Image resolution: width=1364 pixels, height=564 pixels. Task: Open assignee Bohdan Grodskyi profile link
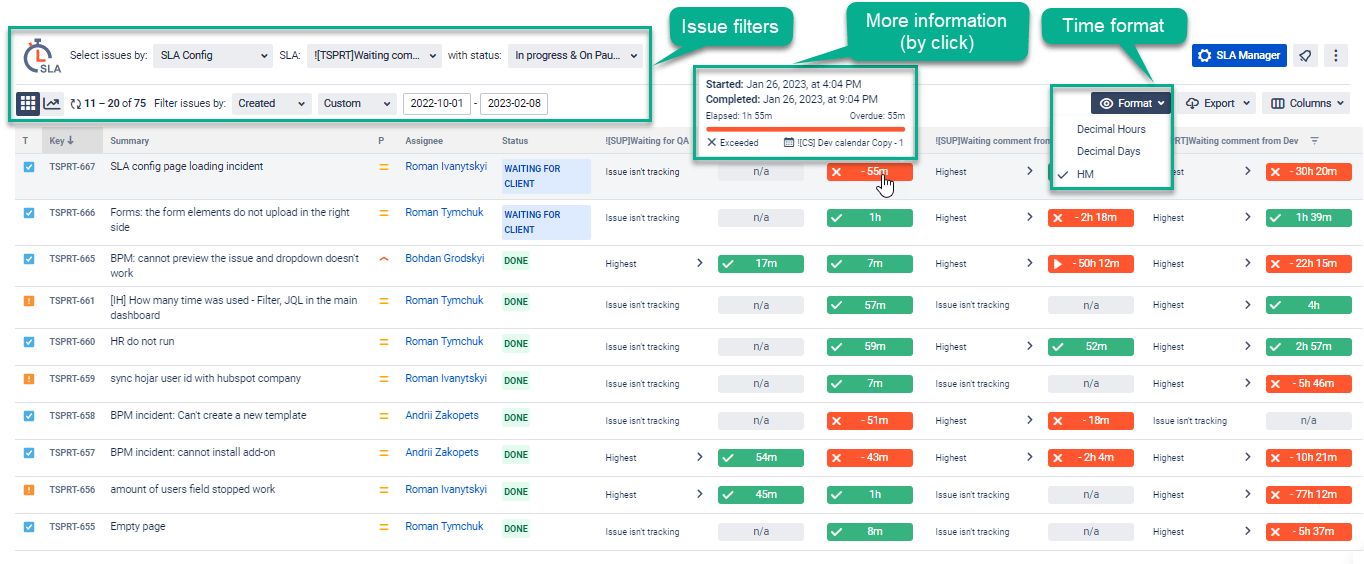point(445,259)
